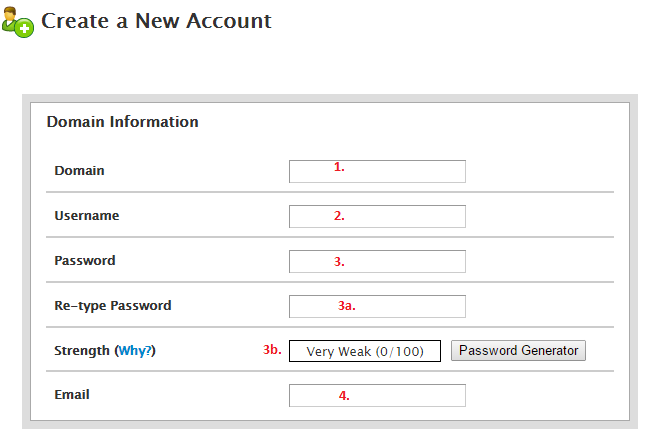This screenshot has width=645, height=430.
Task: Focus the Email text field
Action: point(377,395)
